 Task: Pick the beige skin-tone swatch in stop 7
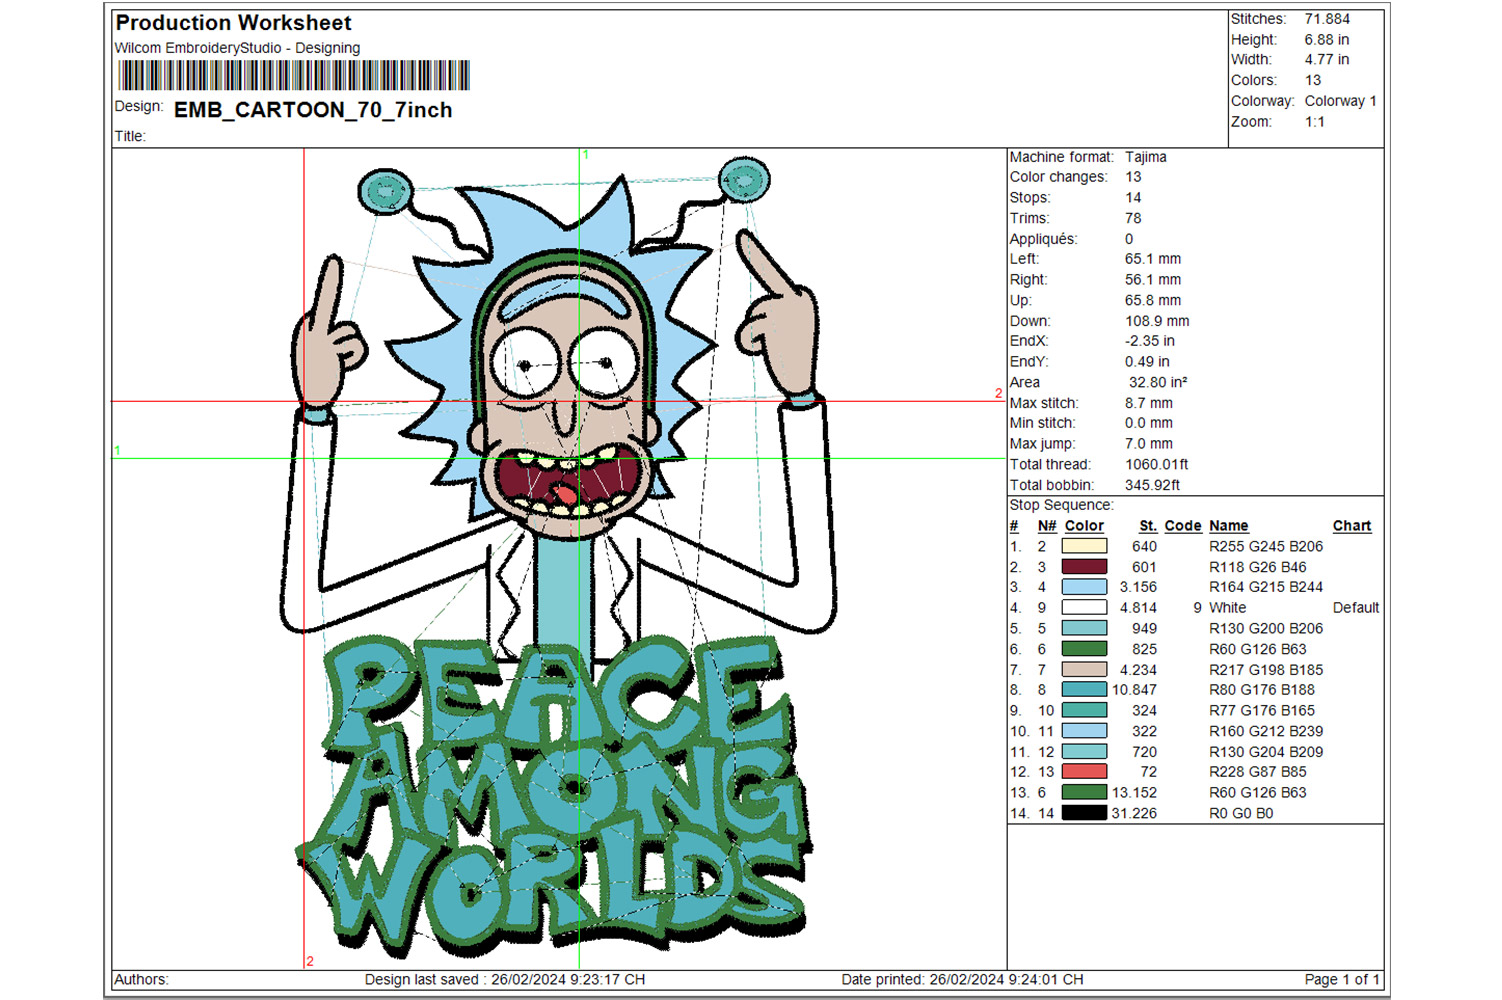click(1084, 670)
